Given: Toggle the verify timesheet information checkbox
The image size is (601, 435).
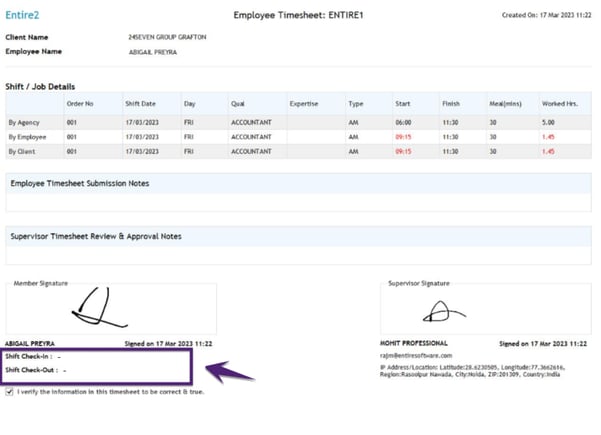Looking at the screenshot, I should [9, 392].
